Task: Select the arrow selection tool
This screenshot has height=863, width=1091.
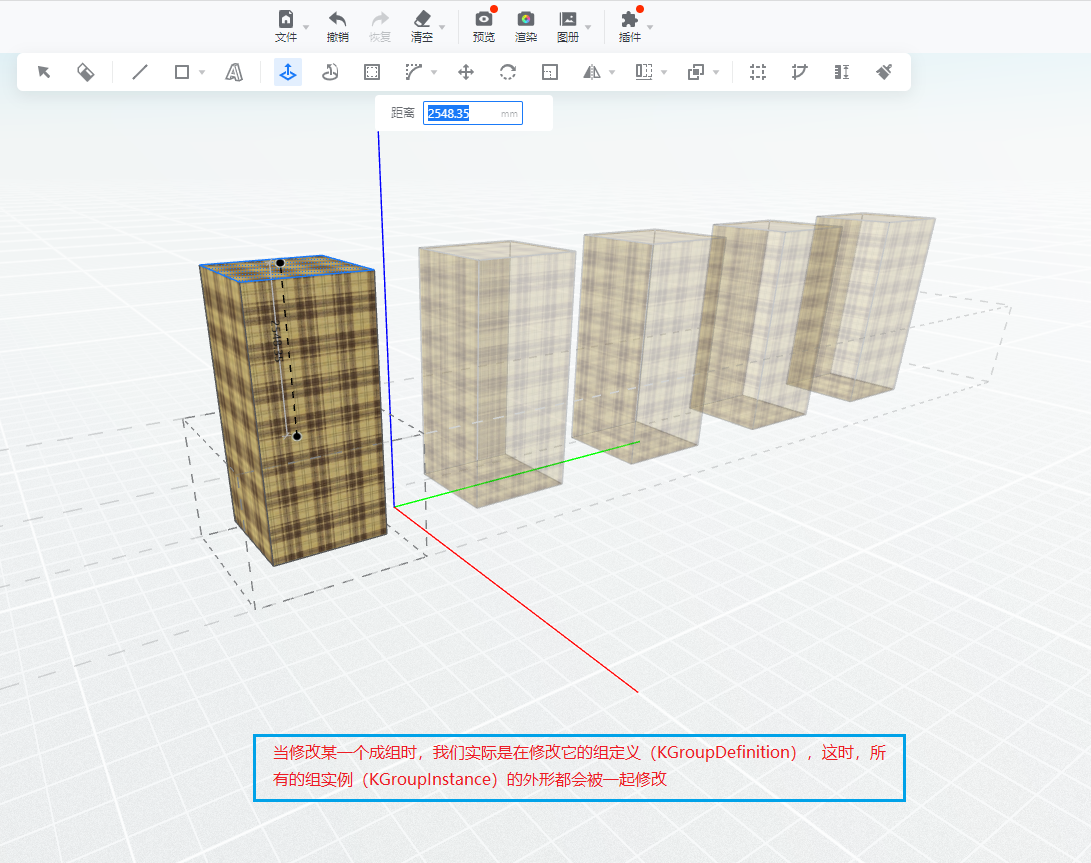Action: 44,72
